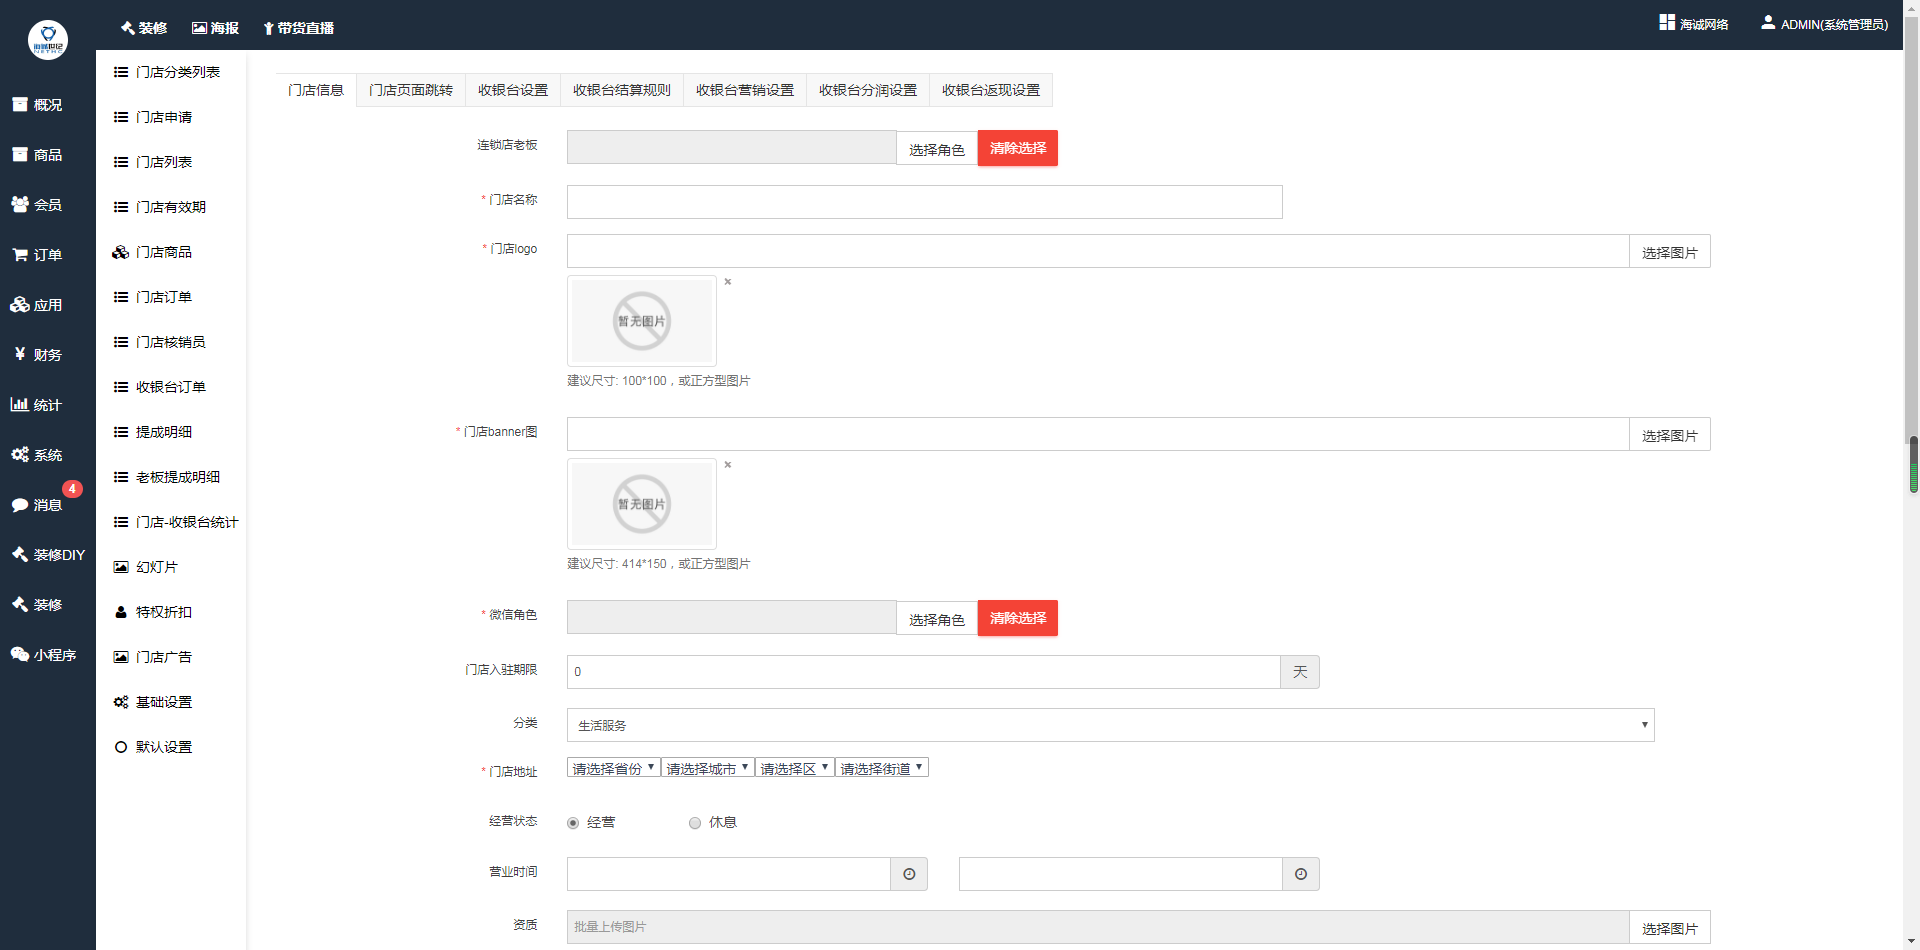
Task: Click the 门店banner图 placeholder thumbnail
Action: tap(642, 504)
